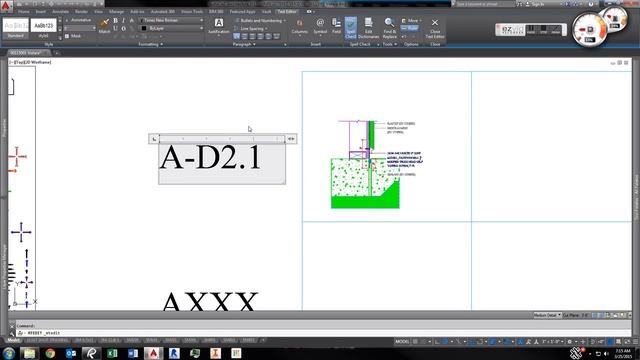Toggle Underline text formatting
Screen dimensions: 640x360
[116, 28]
